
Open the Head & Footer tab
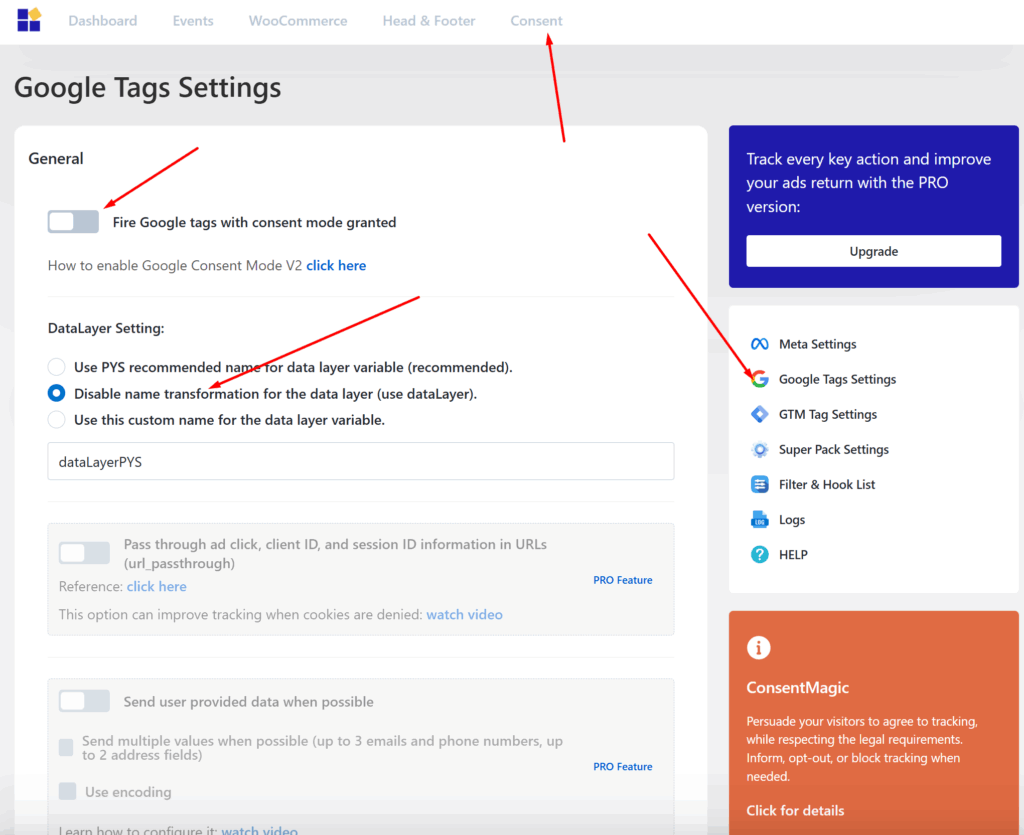[428, 21]
